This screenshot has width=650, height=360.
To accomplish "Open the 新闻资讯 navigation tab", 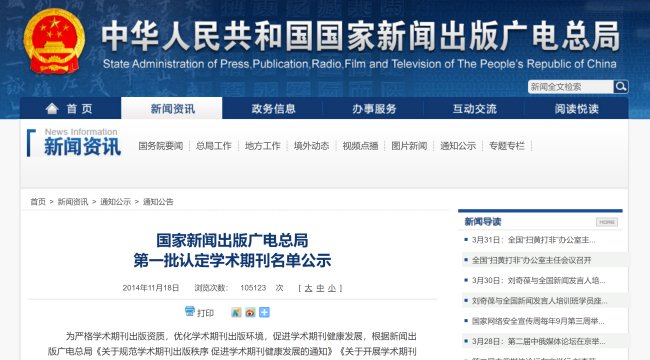I will click(x=172, y=108).
